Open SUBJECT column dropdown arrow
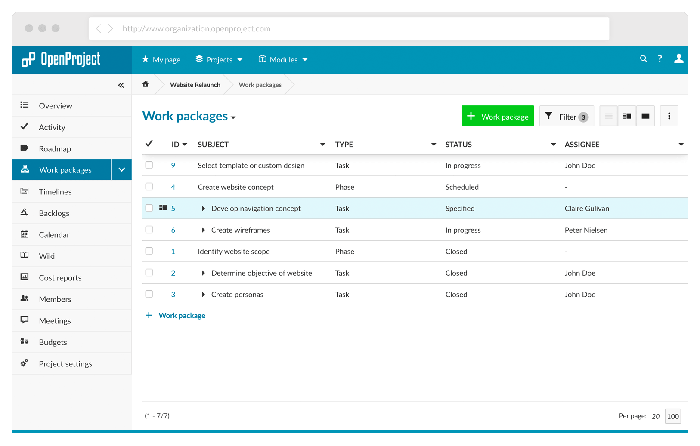Image resolution: width=700 pixels, height=446 pixels. (322, 144)
